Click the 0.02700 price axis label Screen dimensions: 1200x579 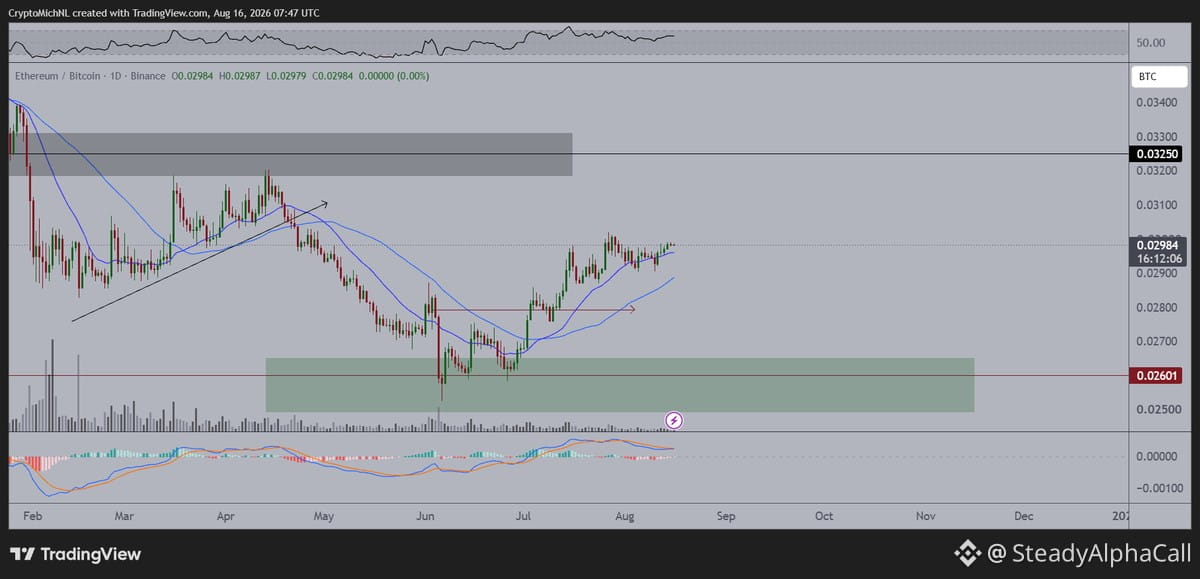(x=1156, y=342)
